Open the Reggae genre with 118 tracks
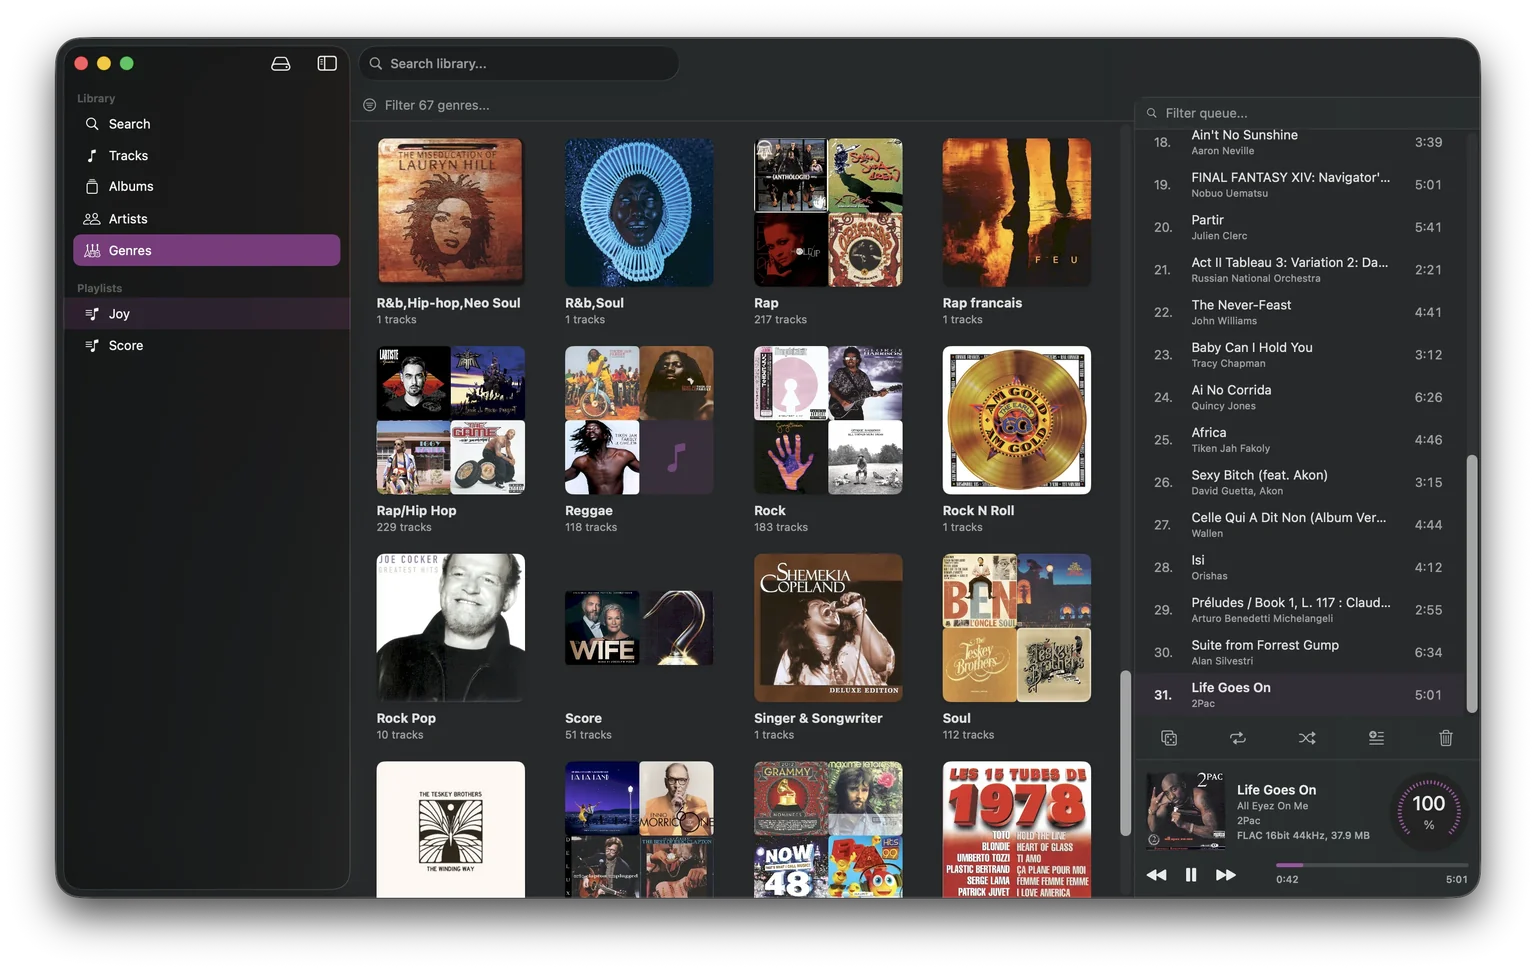 tap(639, 420)
